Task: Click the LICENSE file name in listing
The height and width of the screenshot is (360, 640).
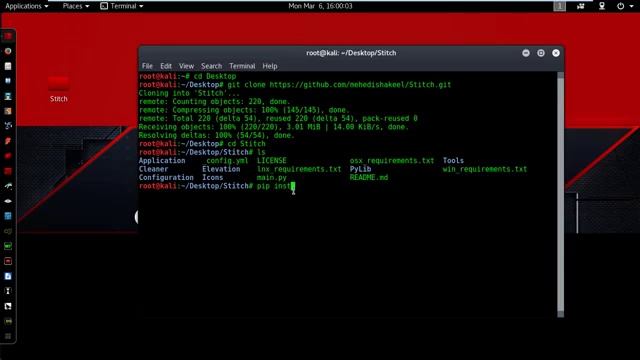Action: pos(271,161)
